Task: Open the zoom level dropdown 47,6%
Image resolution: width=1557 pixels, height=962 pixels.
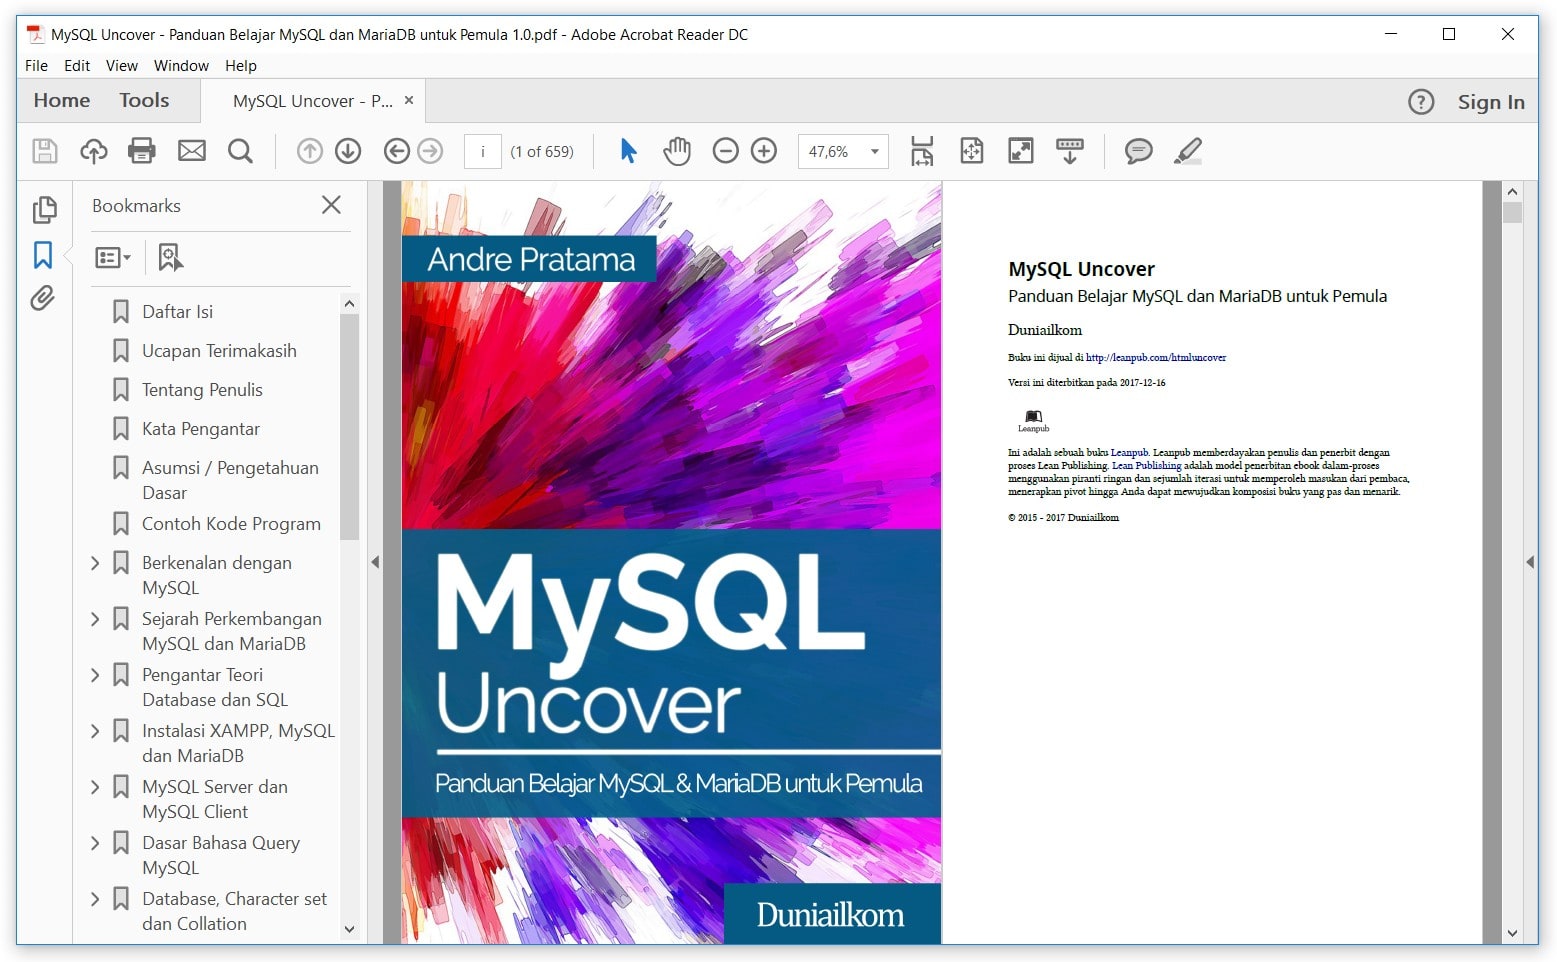Action: (x=874, y=152)
